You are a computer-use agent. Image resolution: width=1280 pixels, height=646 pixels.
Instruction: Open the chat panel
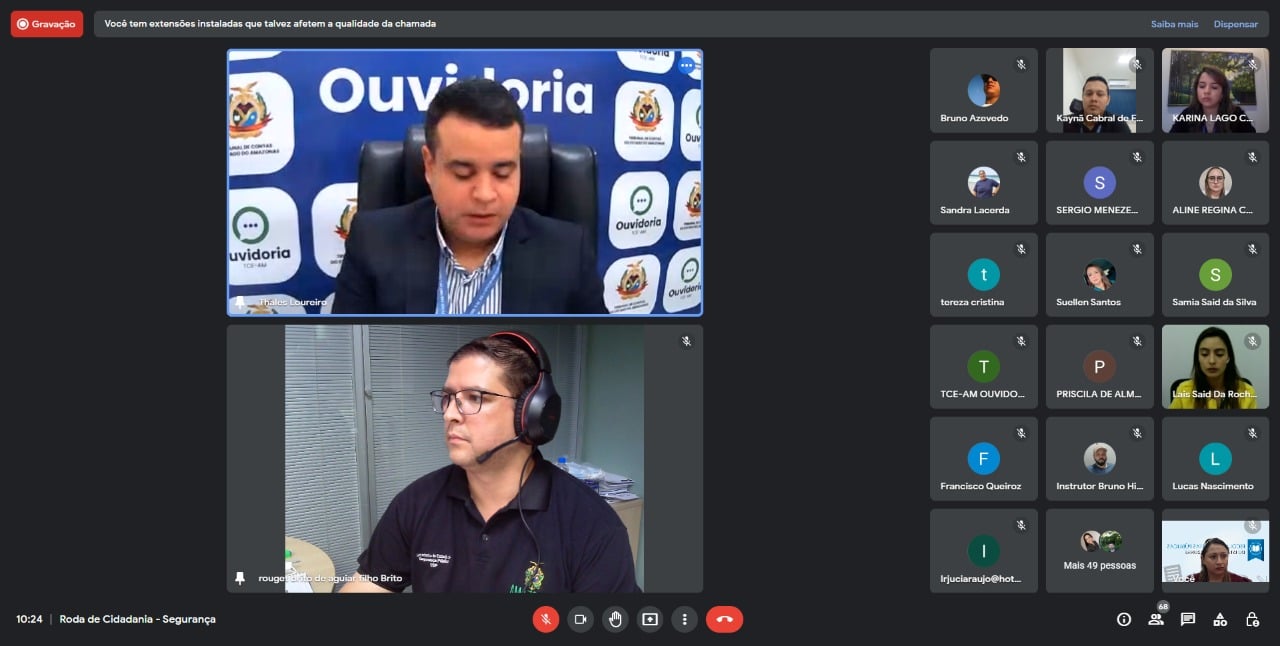pos(1188,619)
